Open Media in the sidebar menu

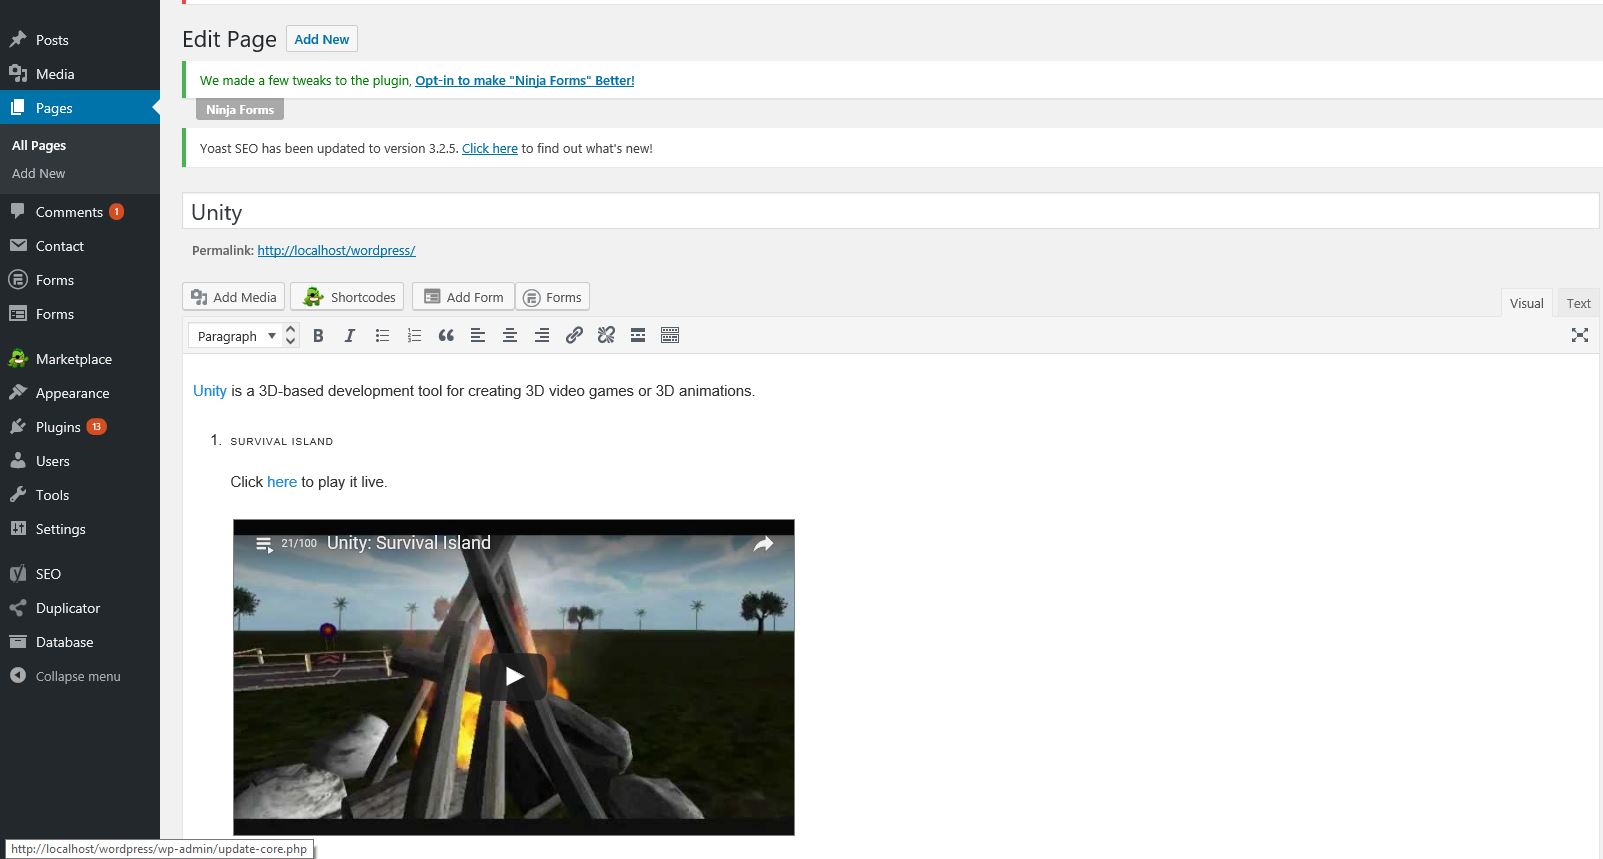click(x=80, y=74)
